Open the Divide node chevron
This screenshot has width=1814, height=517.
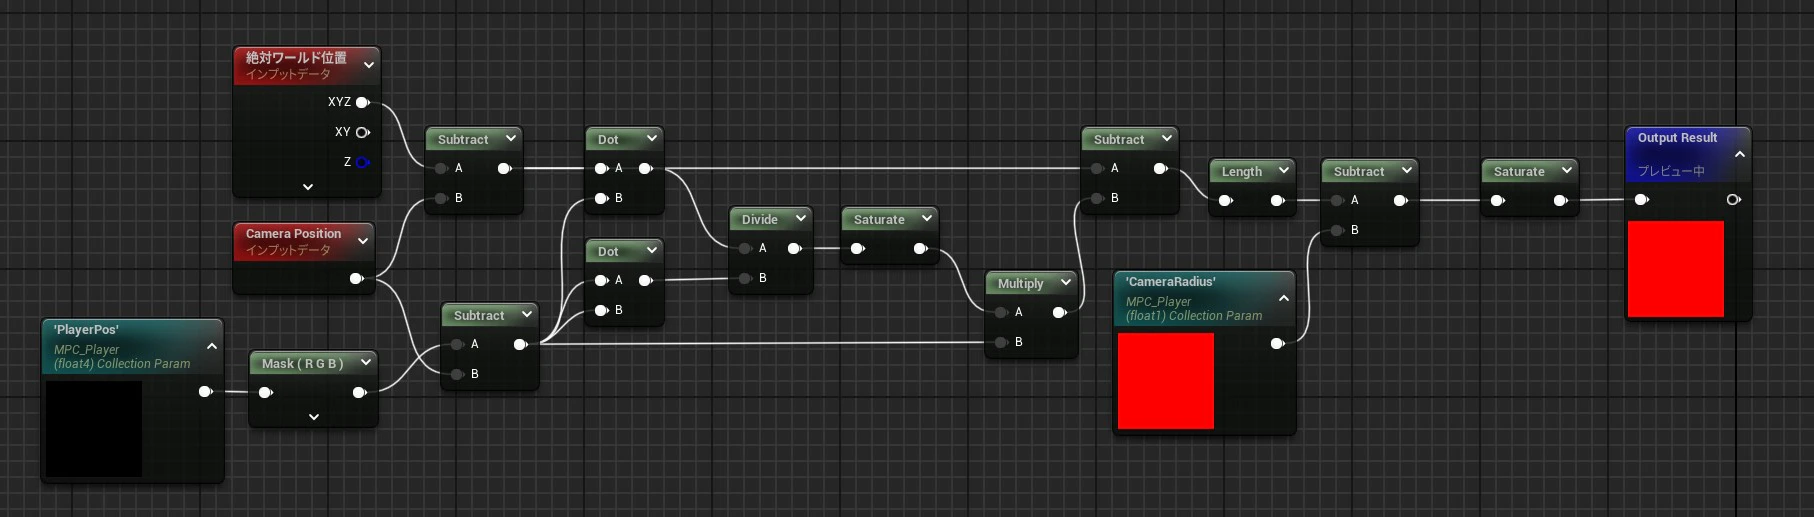coord(801,218)
